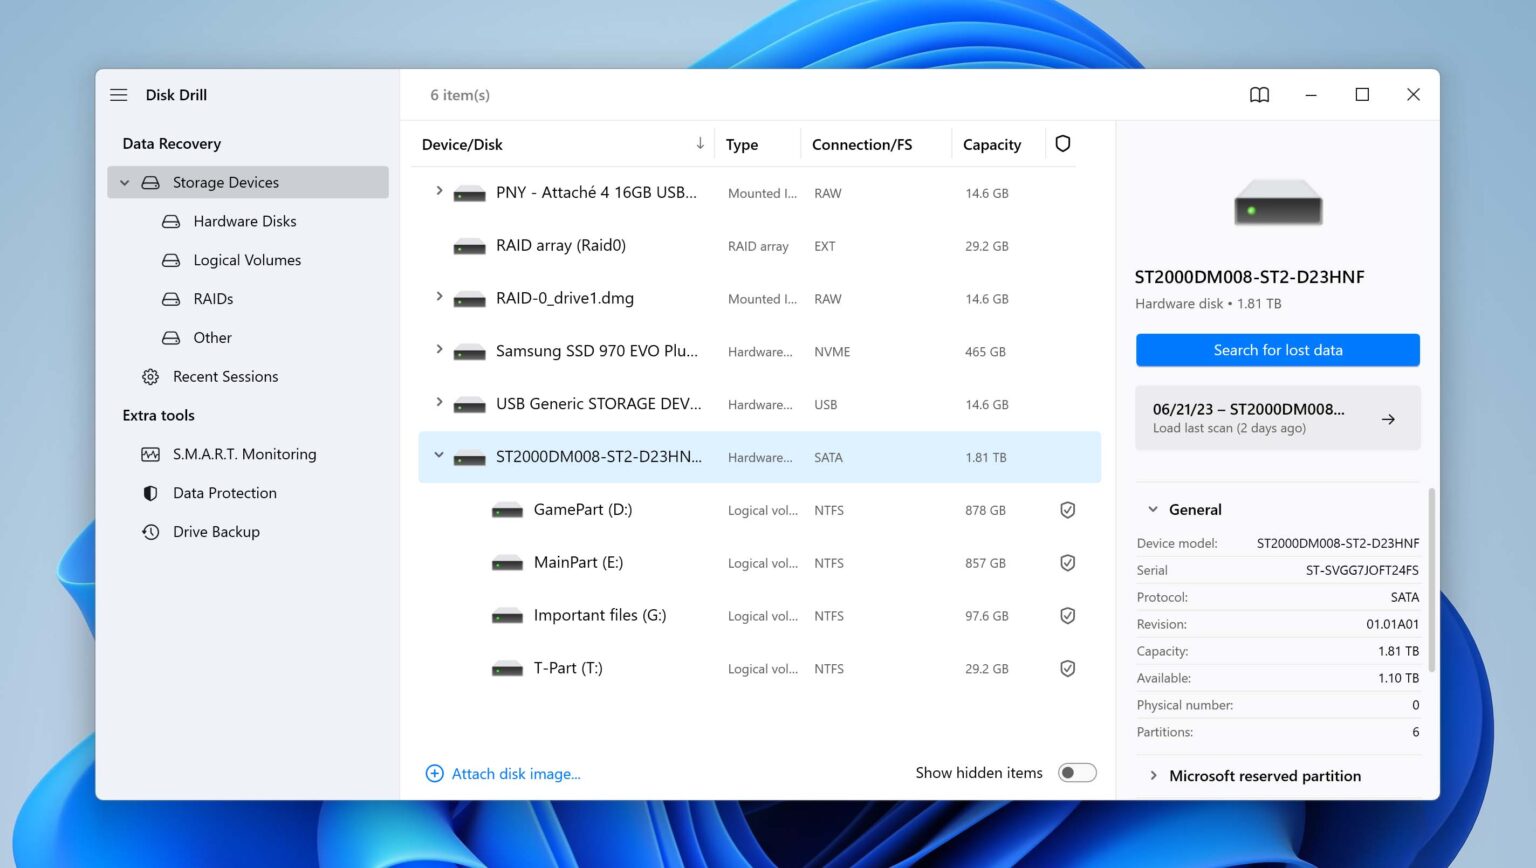Open the hamburger menu
Viewport: 1536px width, 868px height.
click(x=118, y=95)
